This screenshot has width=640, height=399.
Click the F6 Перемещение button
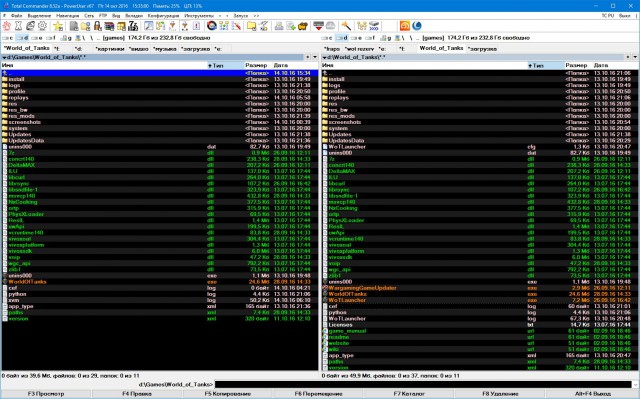coord(318,394)
